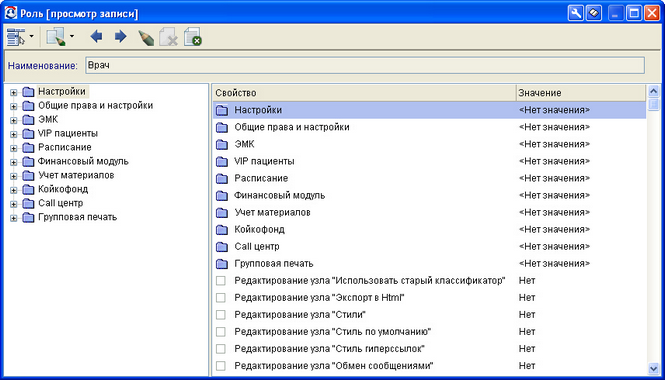Minimize the Роль window

click(616, 13)
